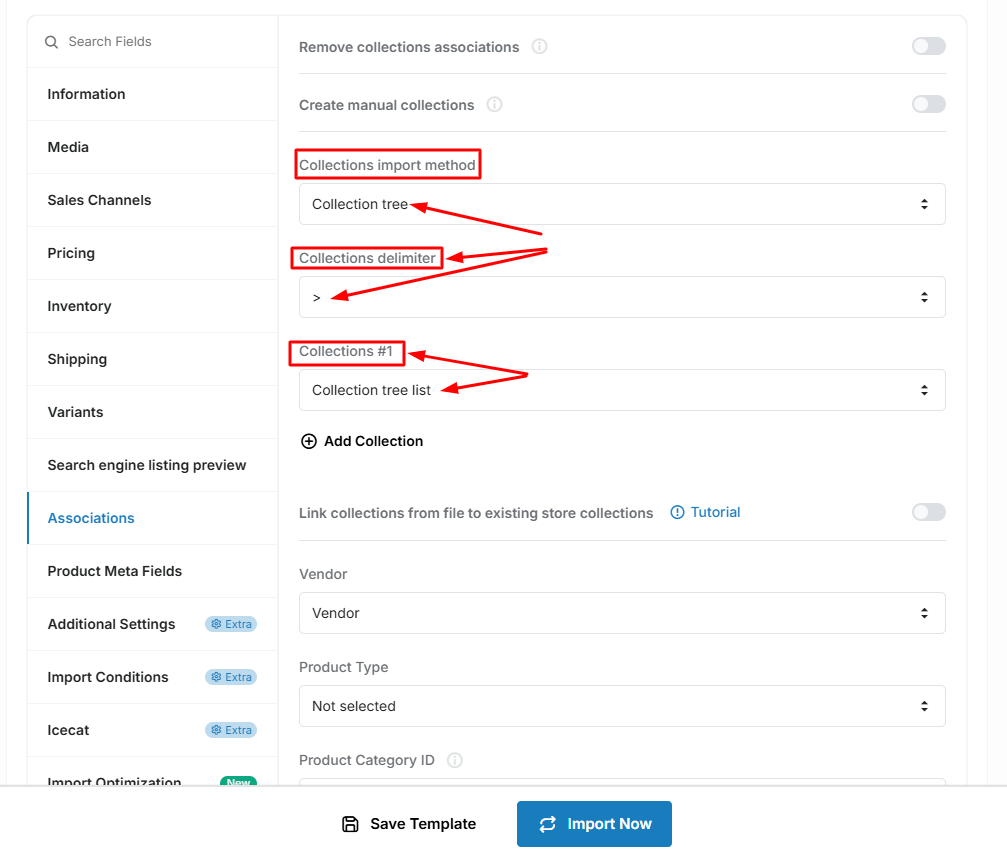This screenshot has height=853, width=1007.
Task: Switch to Inventory section
Action: (x=152, y=306)
